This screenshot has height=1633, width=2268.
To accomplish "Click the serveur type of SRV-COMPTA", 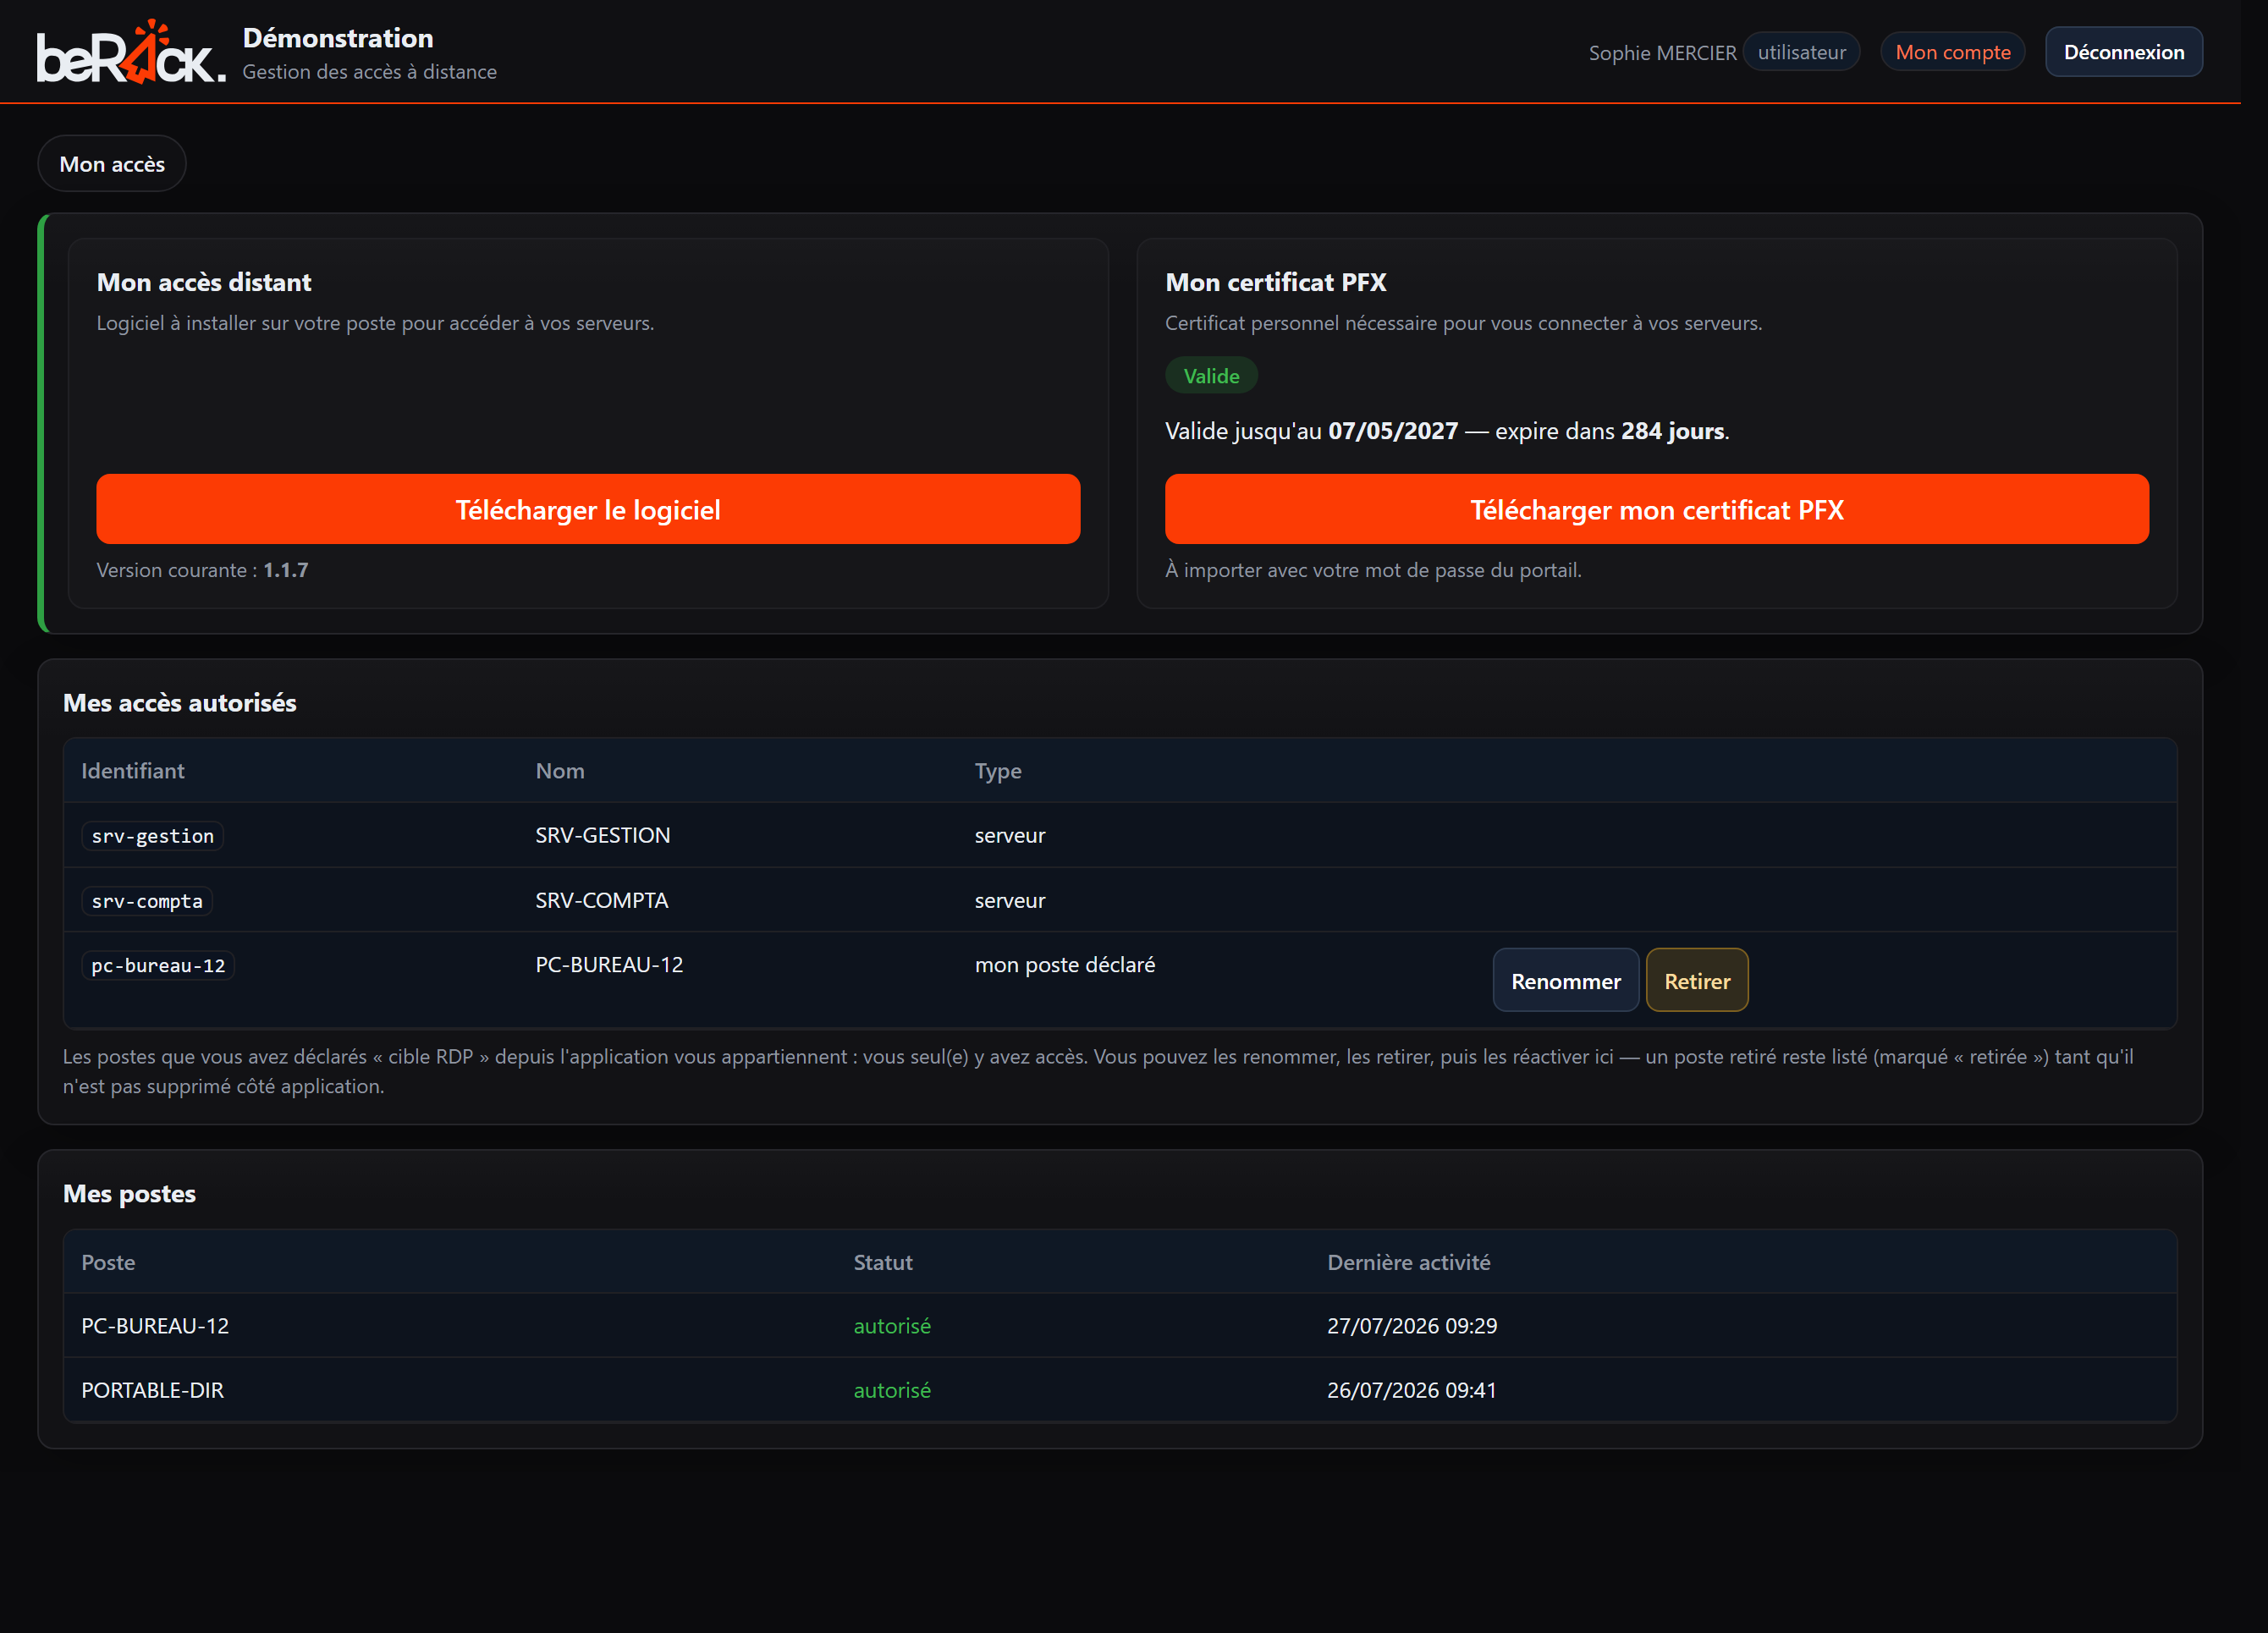I will pyautogui.click(x=1010, y=900).
